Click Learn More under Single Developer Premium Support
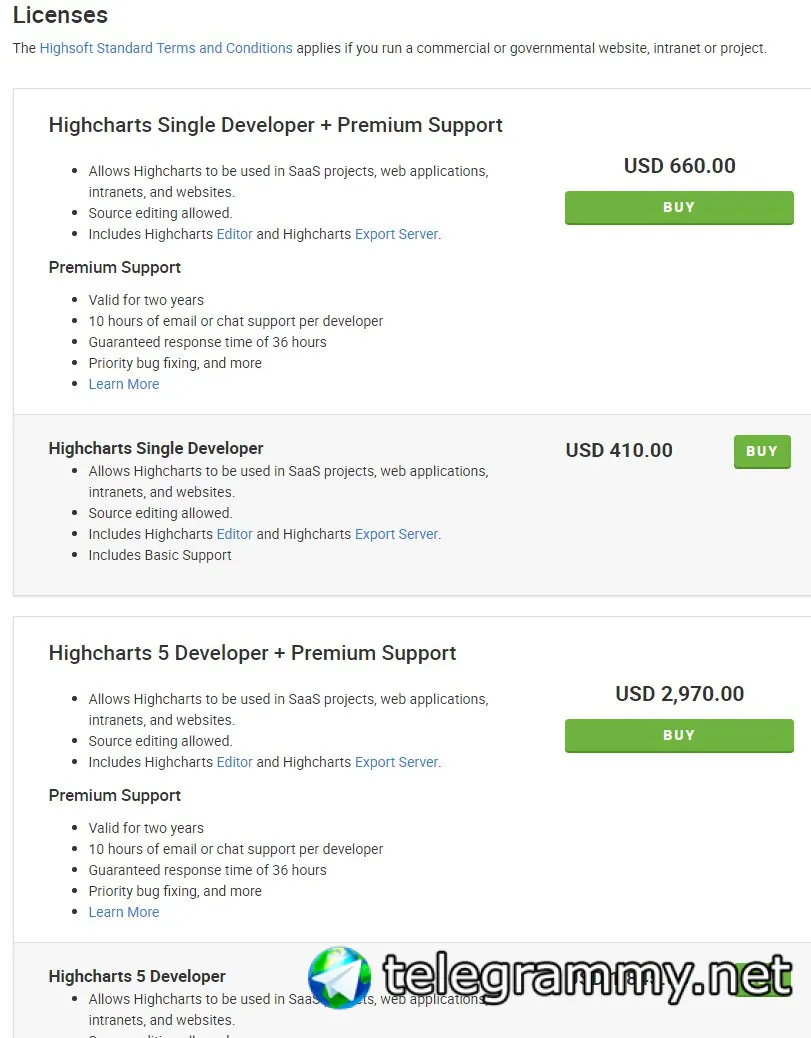This screenshot has width=811, height=1038. pos(124,384)
